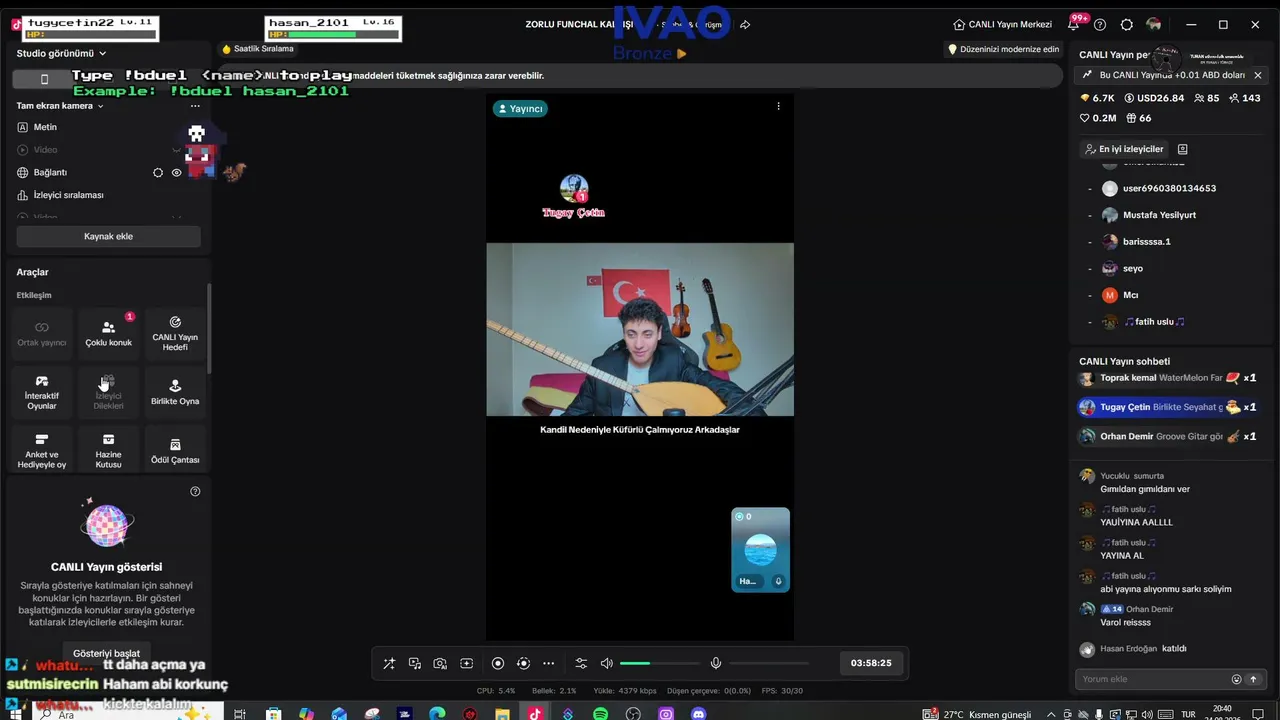Expand the Studio görünümü dropdown
Viewport: 1280px width, 720px height.
pos(61,53)
